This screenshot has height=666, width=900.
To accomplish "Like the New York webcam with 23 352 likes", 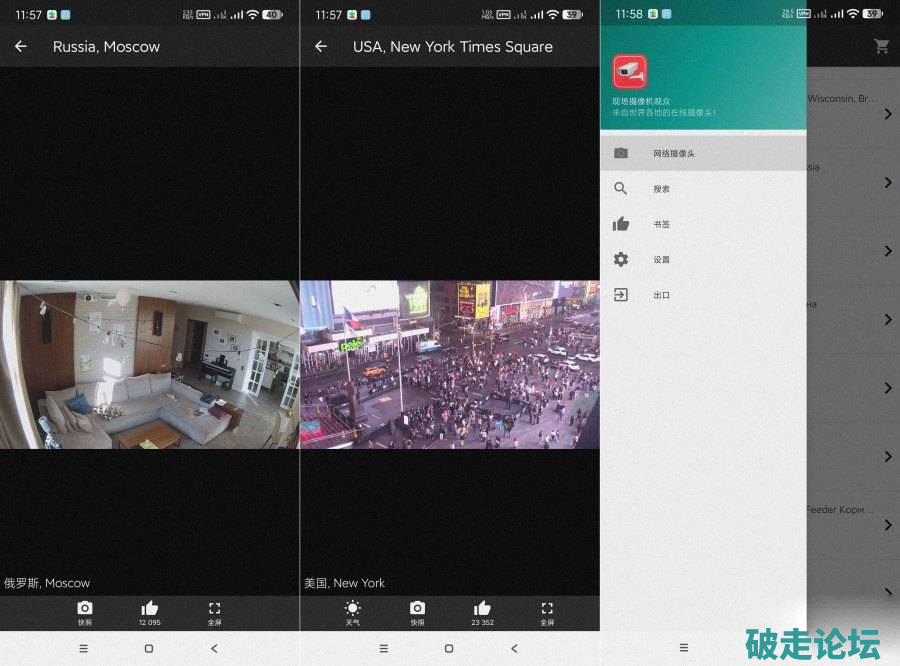I will pyautogui.click(x=482, y=612).
